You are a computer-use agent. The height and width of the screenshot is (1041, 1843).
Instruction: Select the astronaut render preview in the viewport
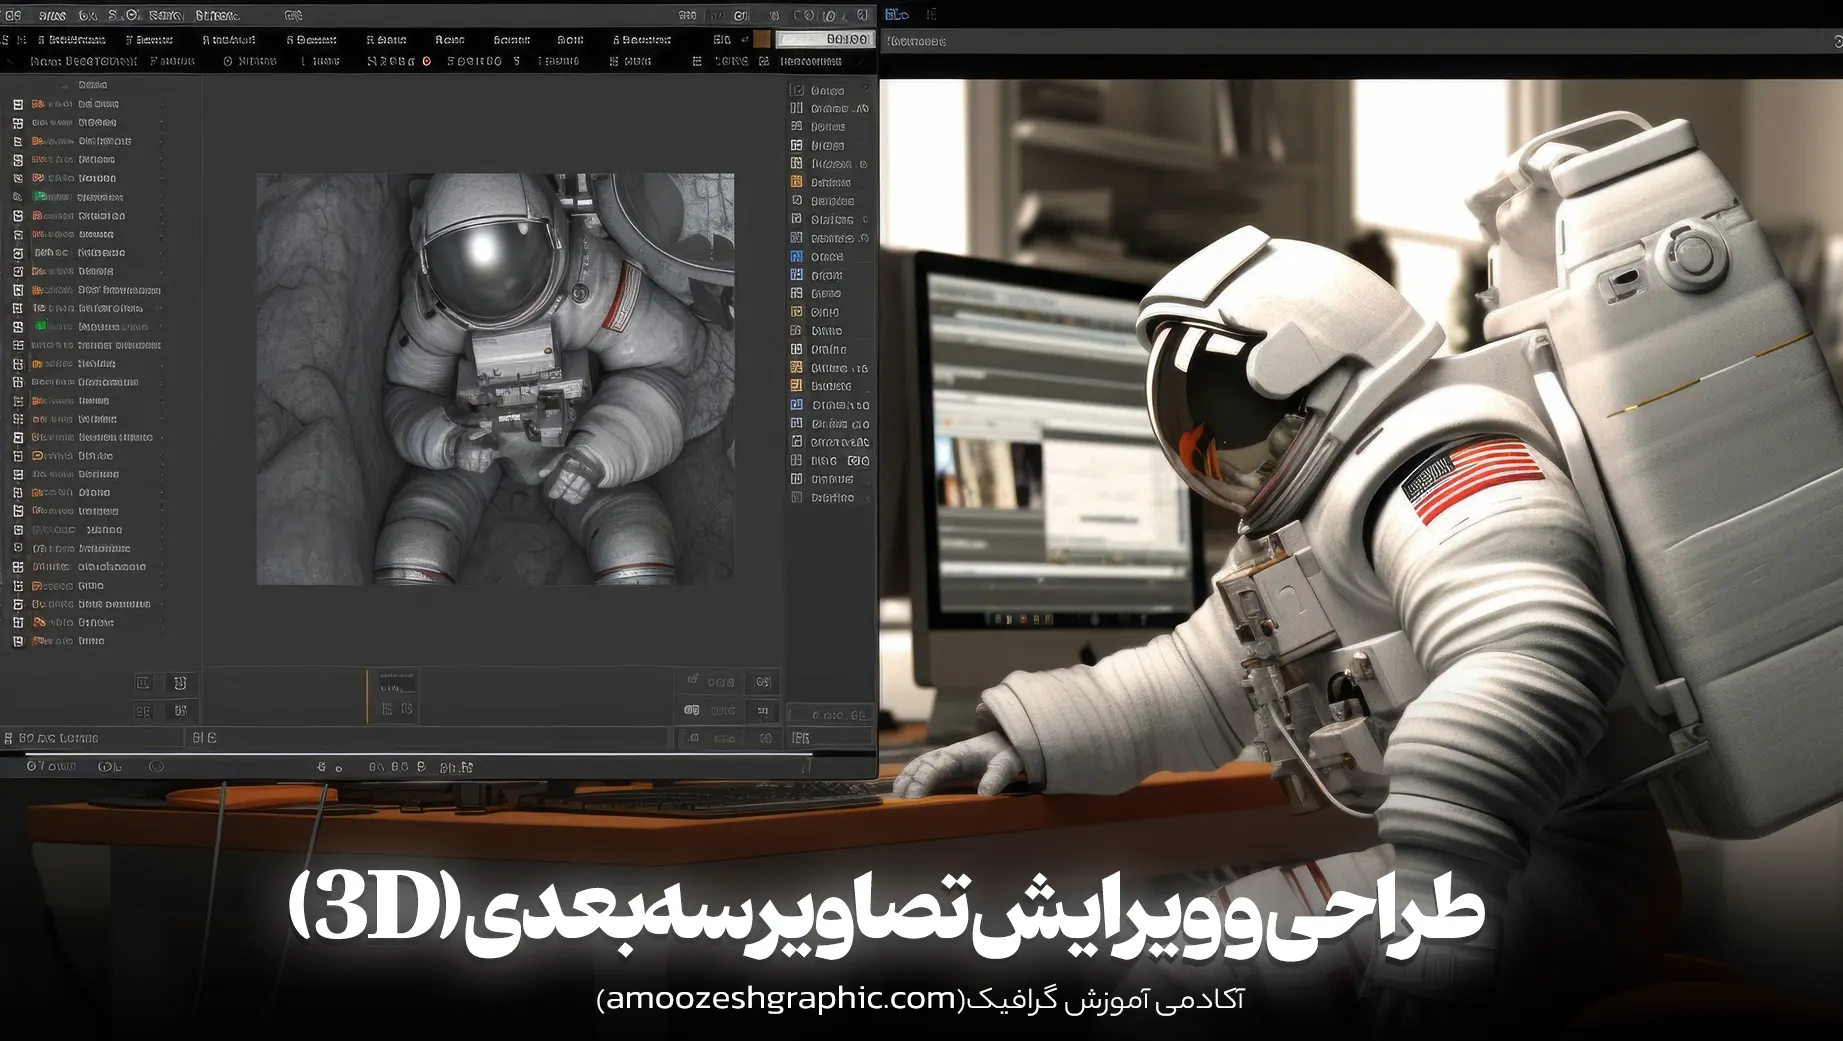tap(495, 379)
